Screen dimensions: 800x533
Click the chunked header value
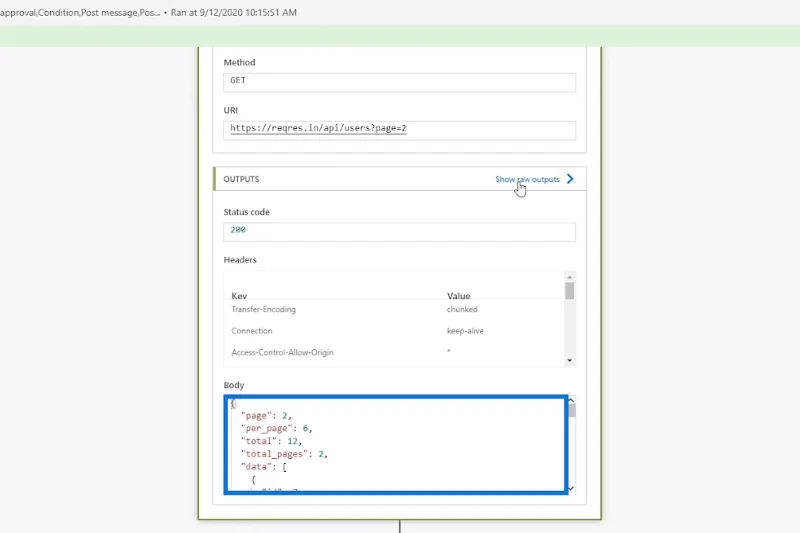[462, 310]
